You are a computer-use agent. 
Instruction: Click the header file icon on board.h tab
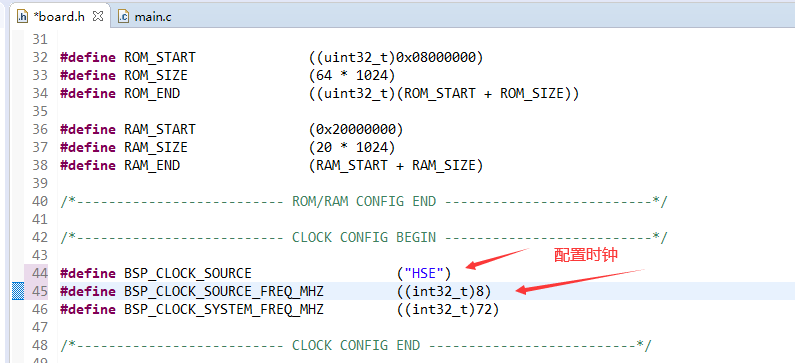(x=22, y=17)
